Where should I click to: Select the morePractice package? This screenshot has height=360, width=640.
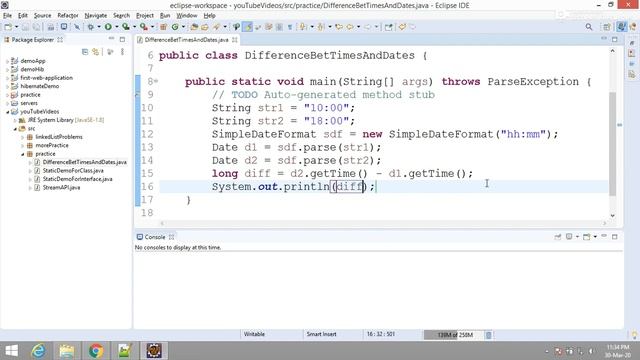click(x=52, y=145)
